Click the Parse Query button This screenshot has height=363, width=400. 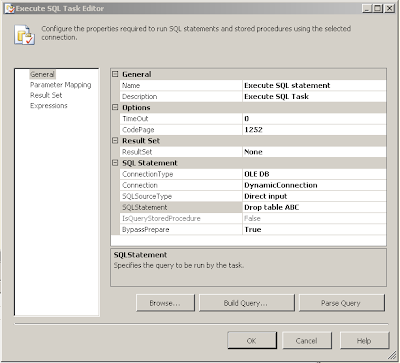342,303
